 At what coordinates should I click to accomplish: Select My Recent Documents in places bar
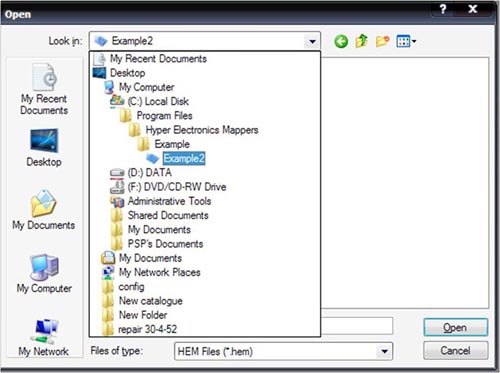click(x=44, y=89)
